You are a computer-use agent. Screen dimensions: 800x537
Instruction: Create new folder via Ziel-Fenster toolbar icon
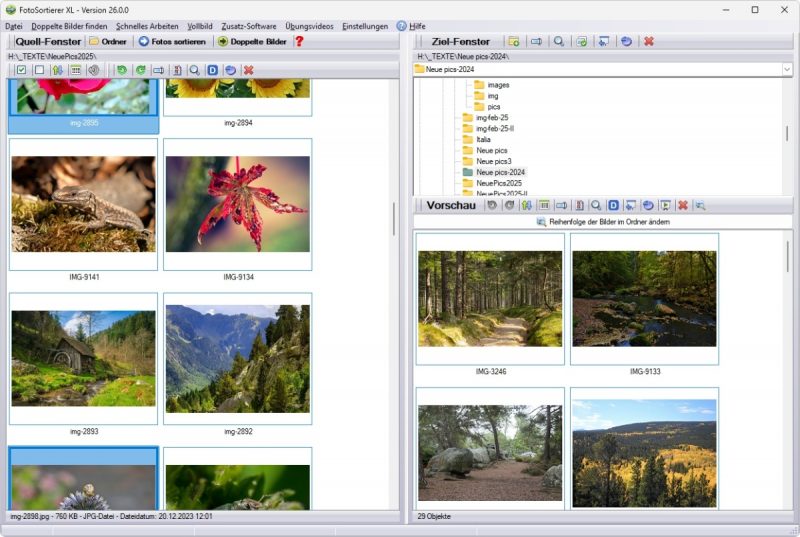pos(514,41)
